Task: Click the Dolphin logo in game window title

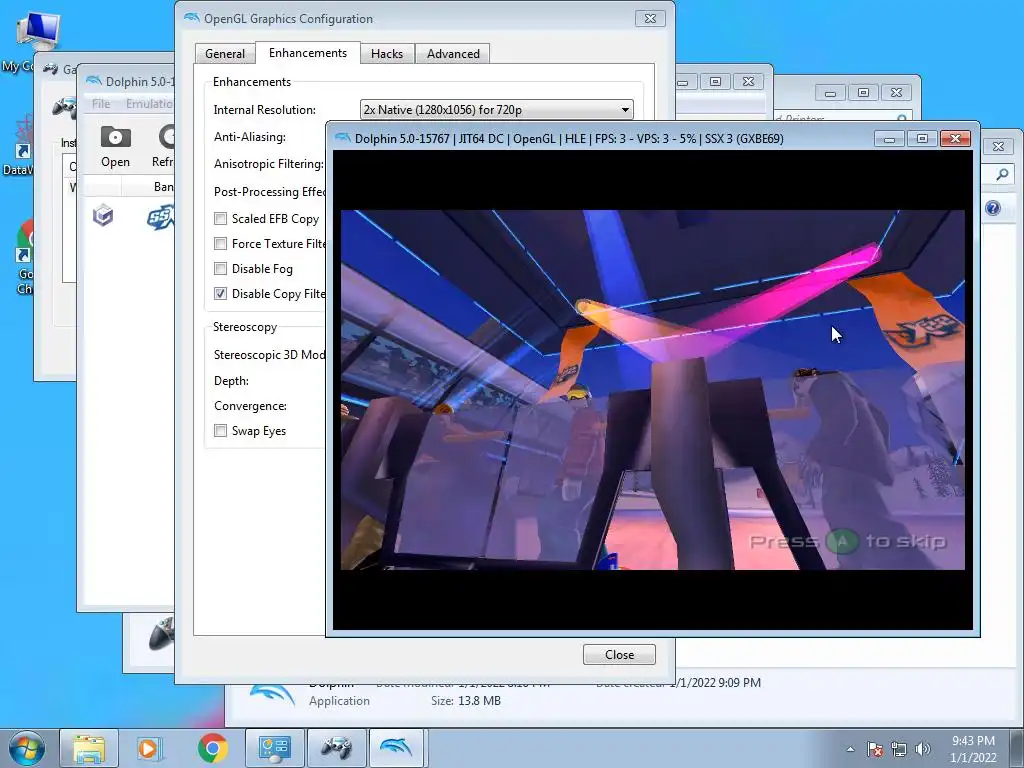Action: click(x=343, y=138)
